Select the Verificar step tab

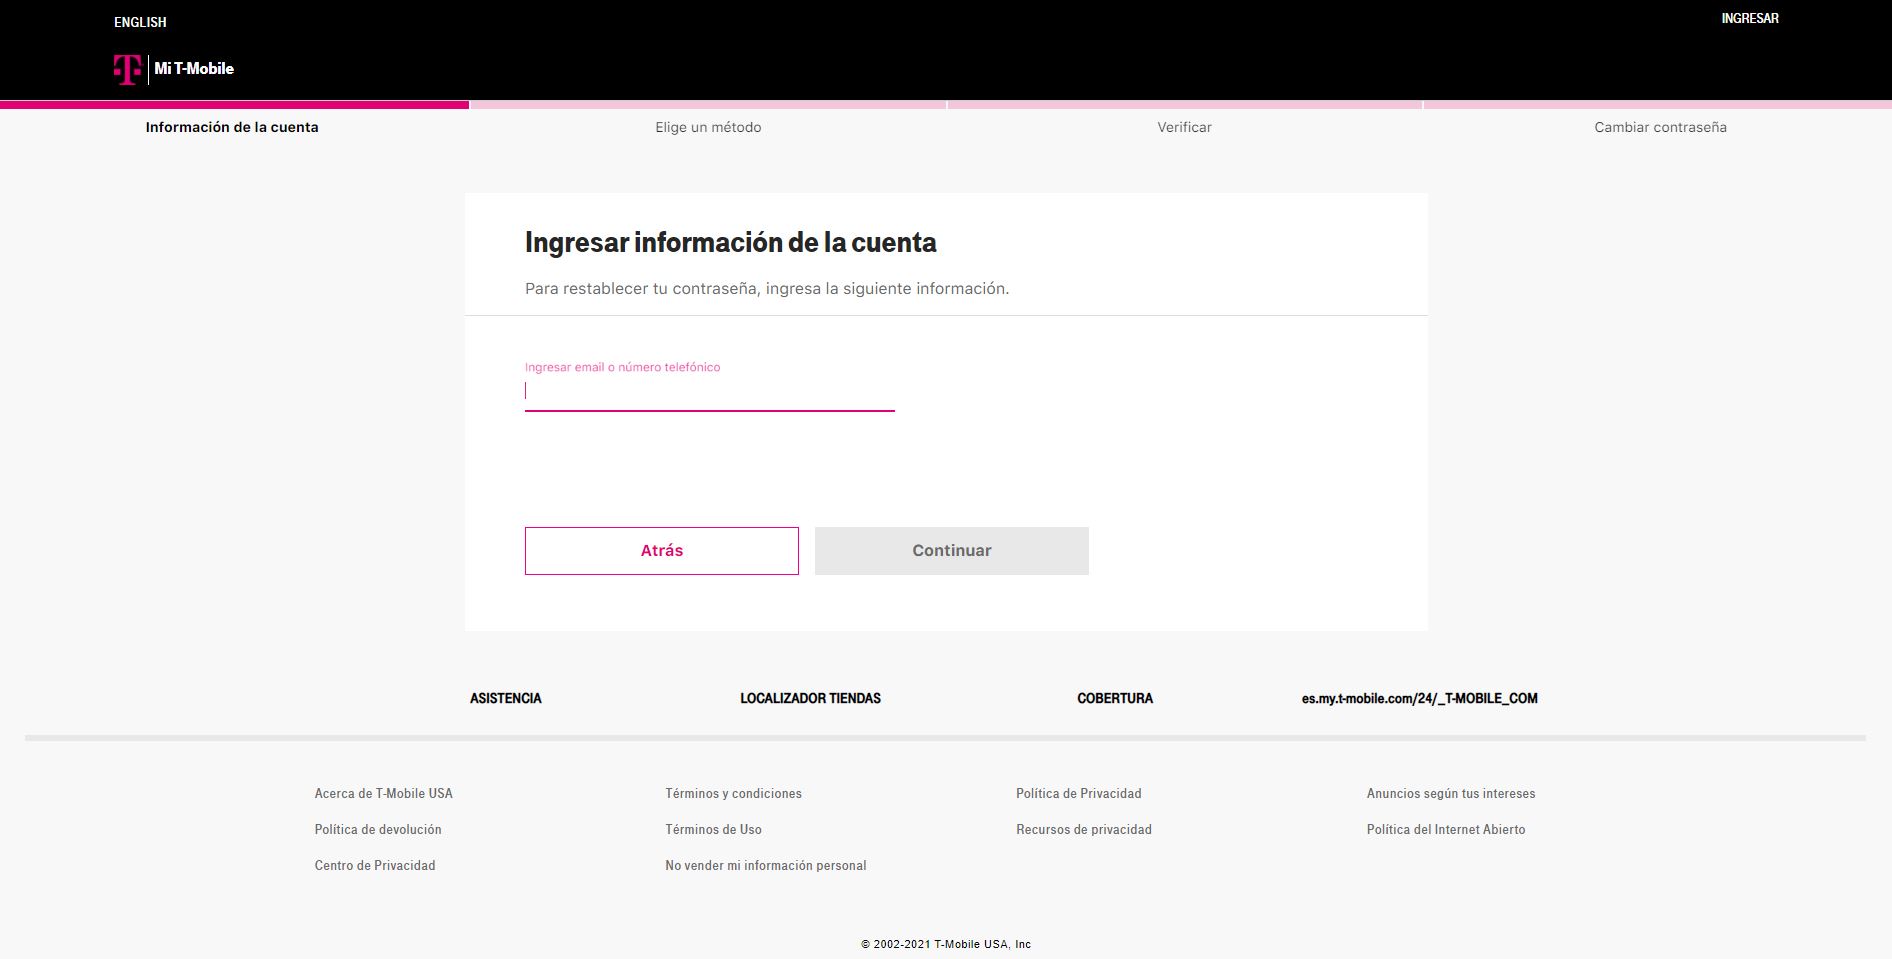(1184, 127)
